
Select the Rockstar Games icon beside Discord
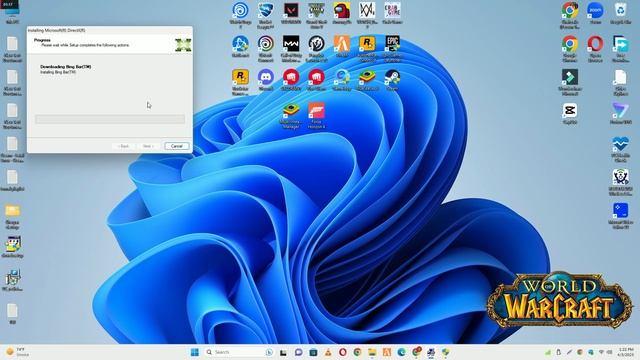pyautogui.click(x=240, y=80)
